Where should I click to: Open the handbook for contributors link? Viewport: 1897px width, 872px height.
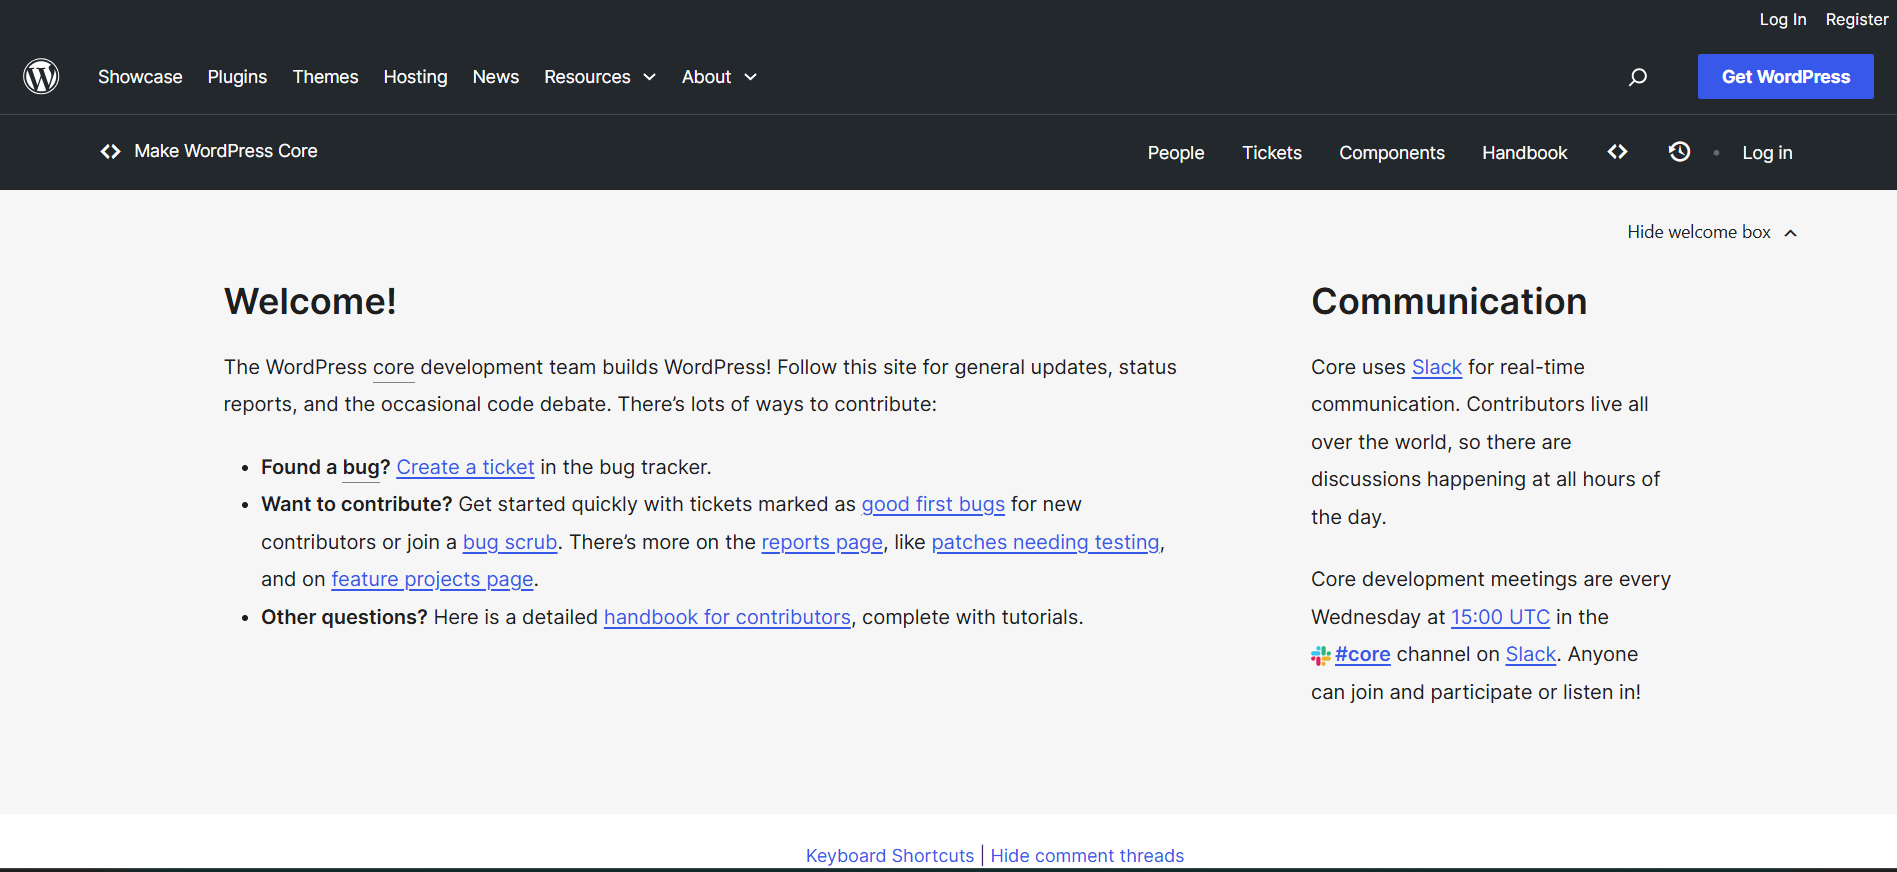(727, 617)
